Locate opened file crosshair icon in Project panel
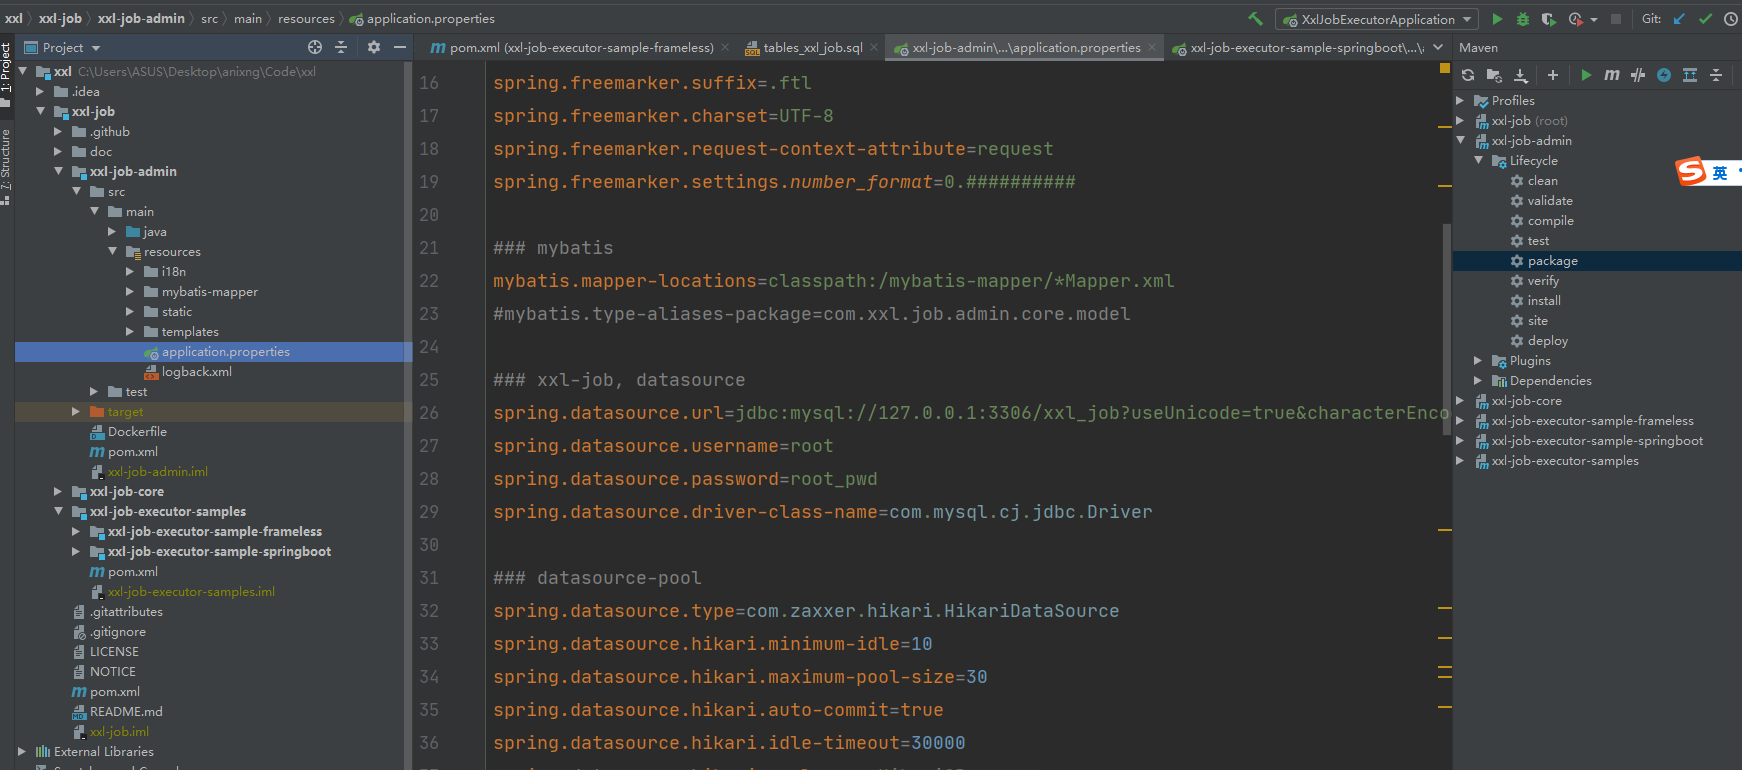Viewport: 1742px width, 770px height. [315, 47]
